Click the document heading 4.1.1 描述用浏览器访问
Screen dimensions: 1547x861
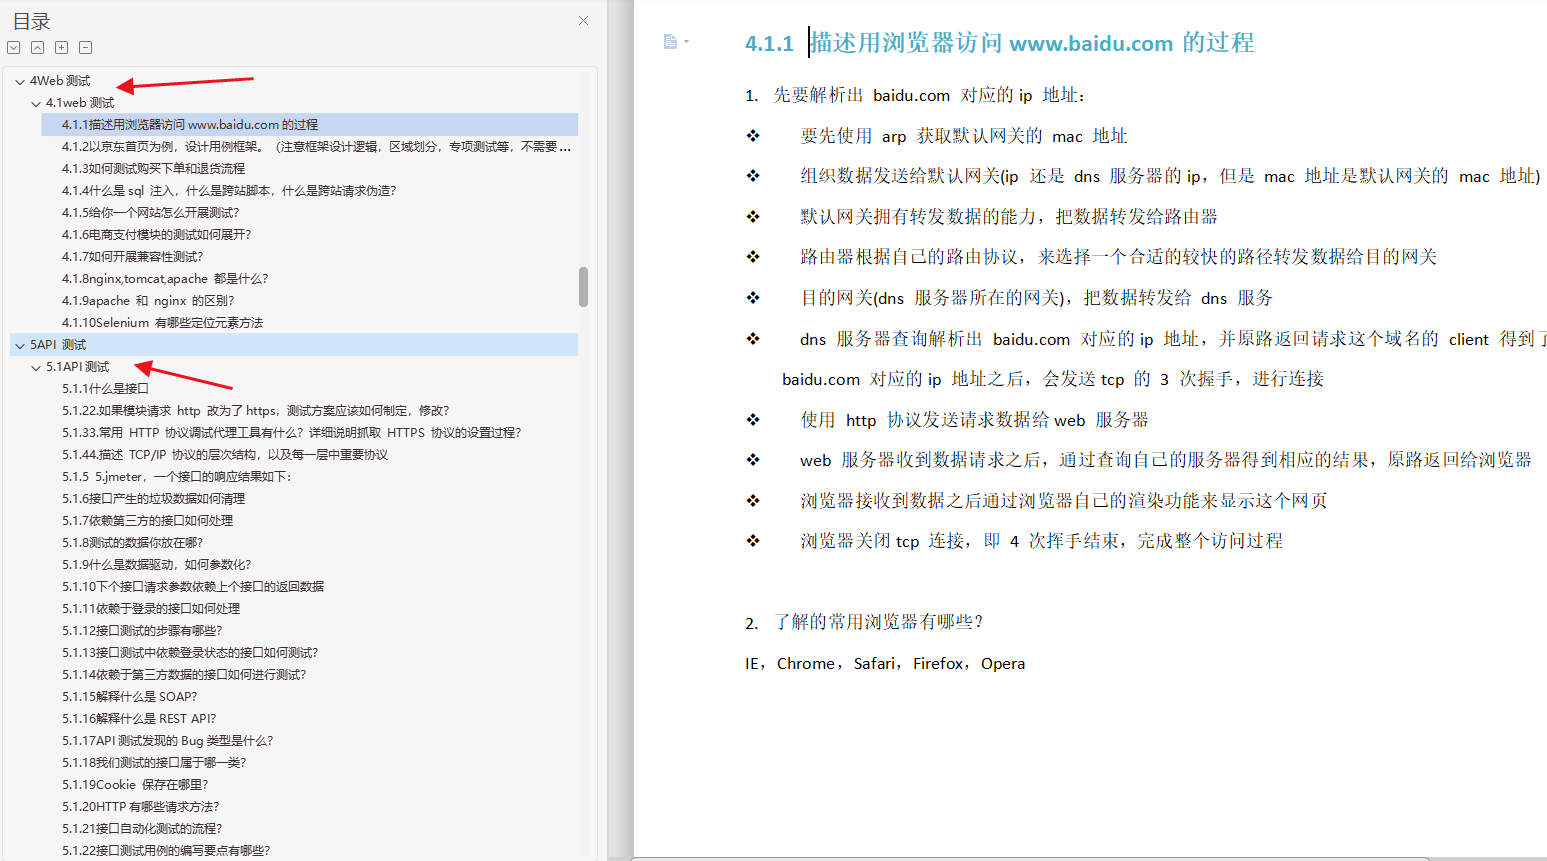point(999,43)
